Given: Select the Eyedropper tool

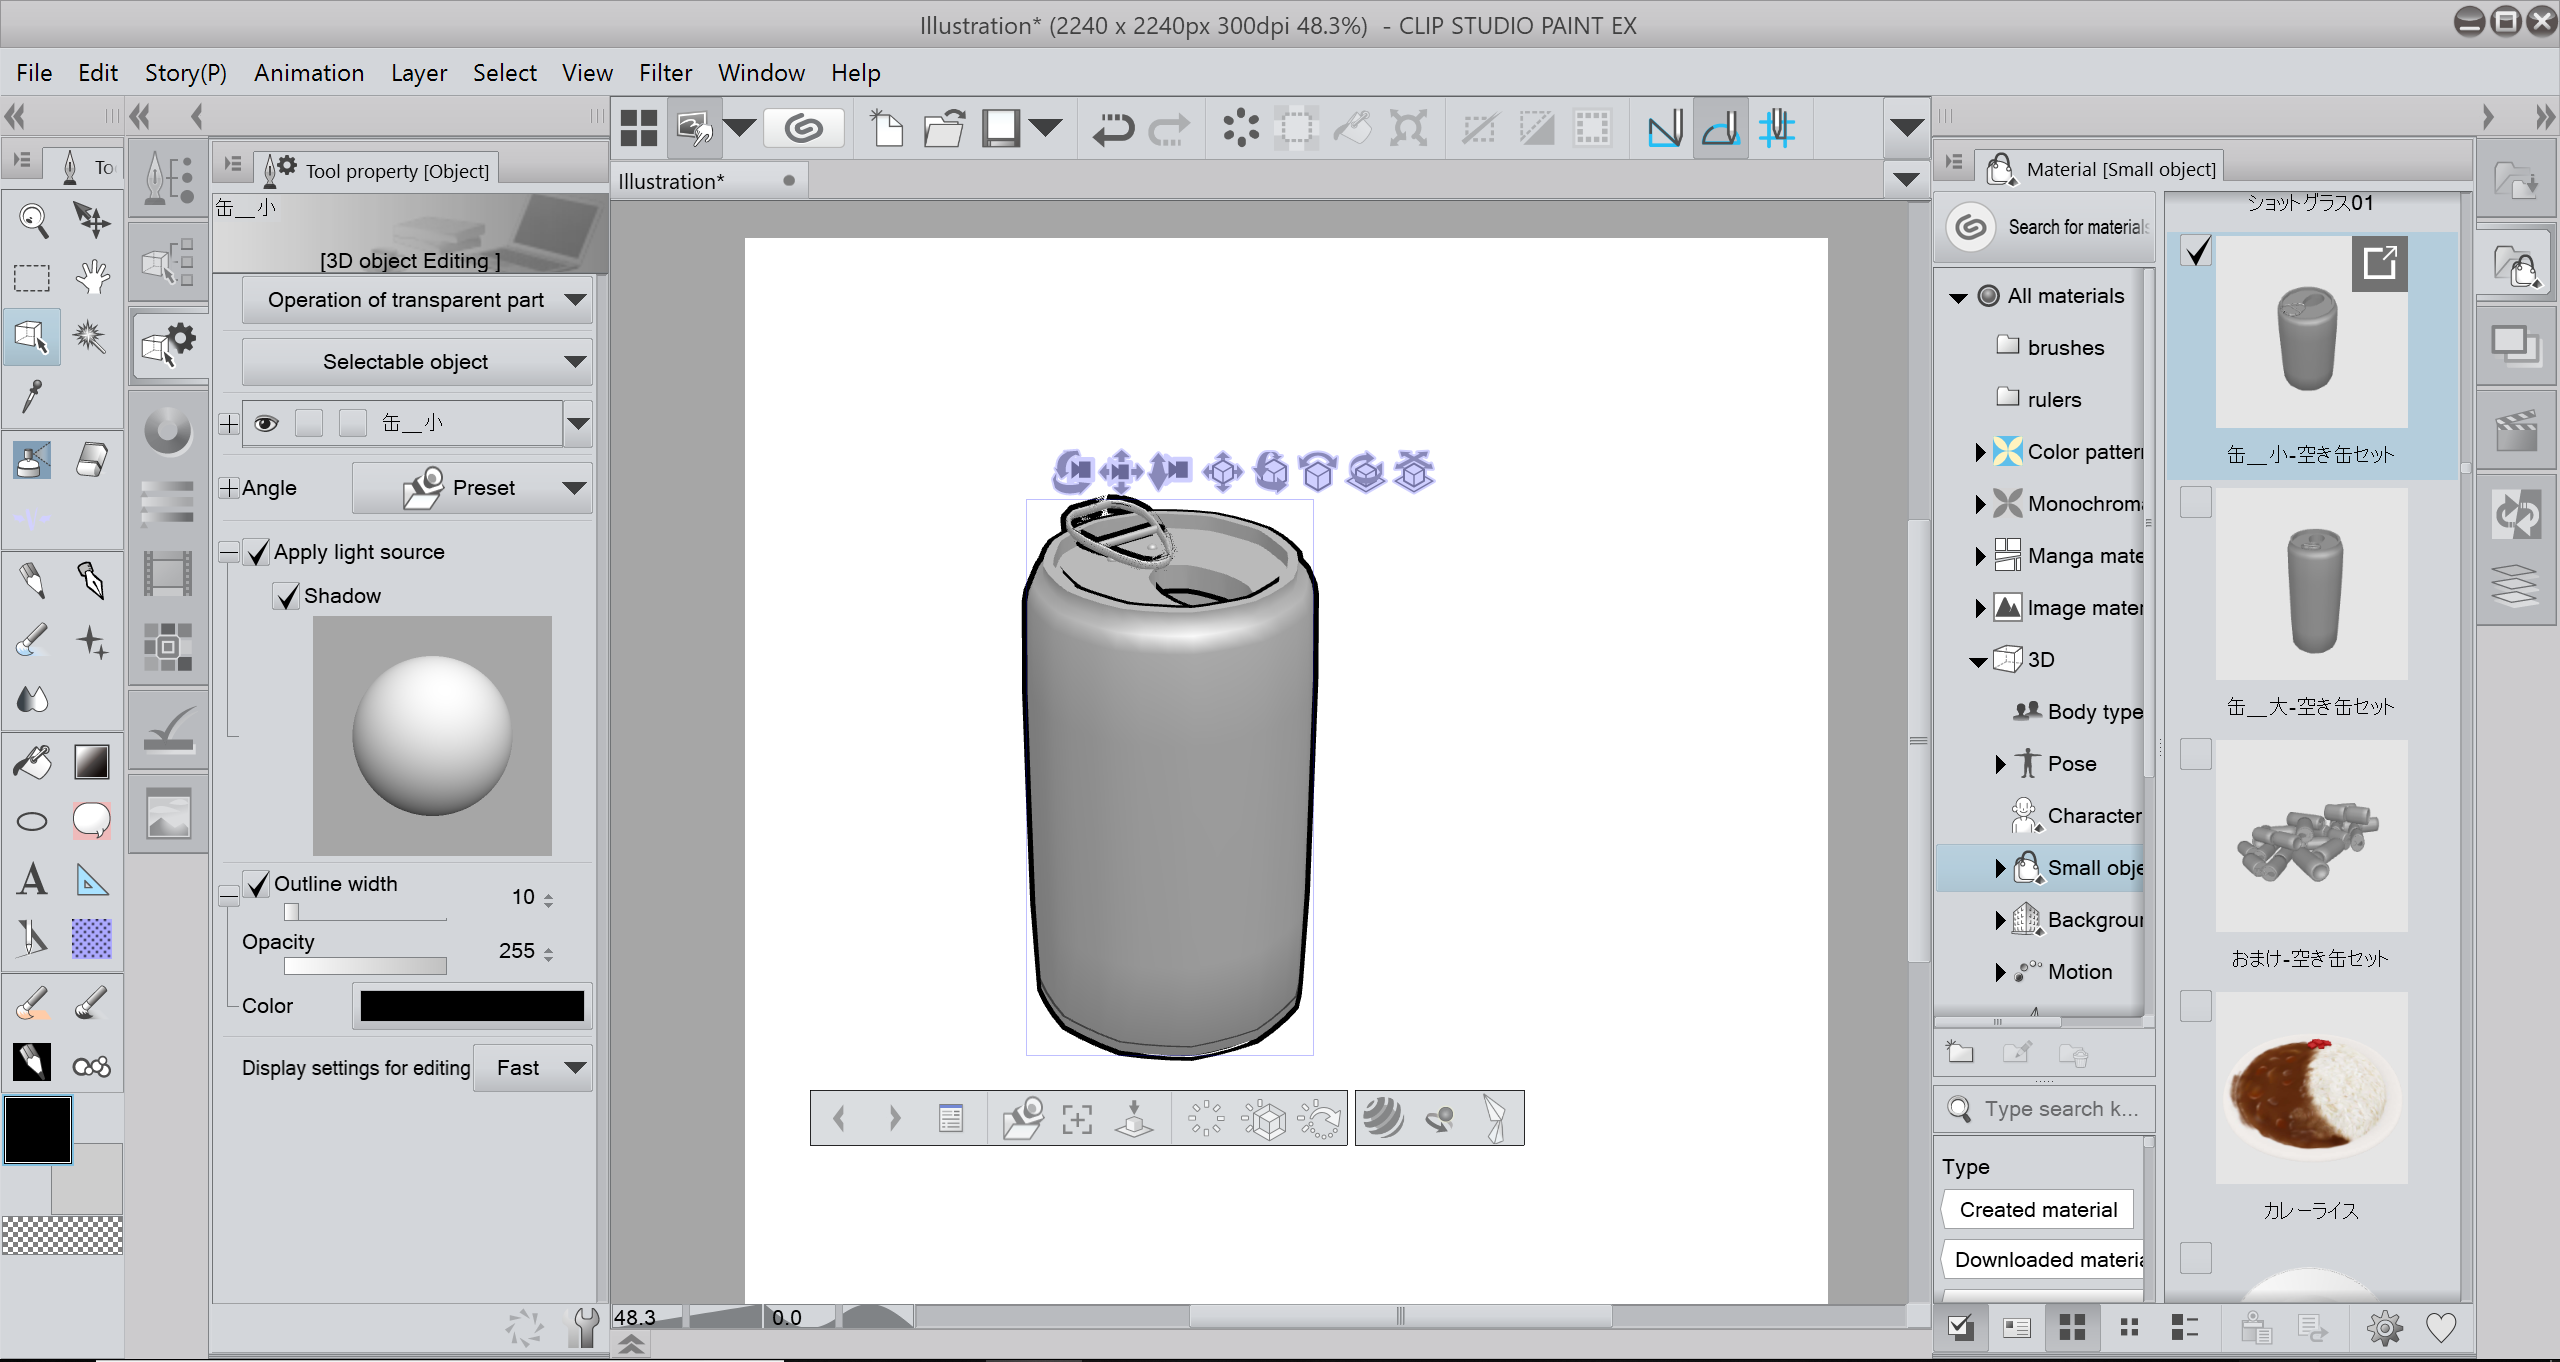Looking at the screenshot, I should [x=32, y=396].
